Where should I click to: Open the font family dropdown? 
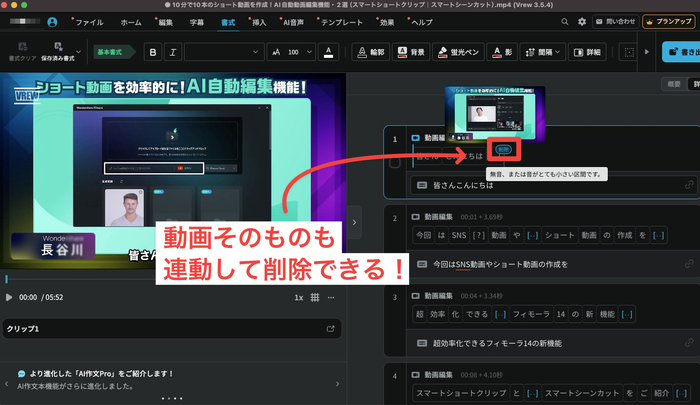(x=224, y=52)
